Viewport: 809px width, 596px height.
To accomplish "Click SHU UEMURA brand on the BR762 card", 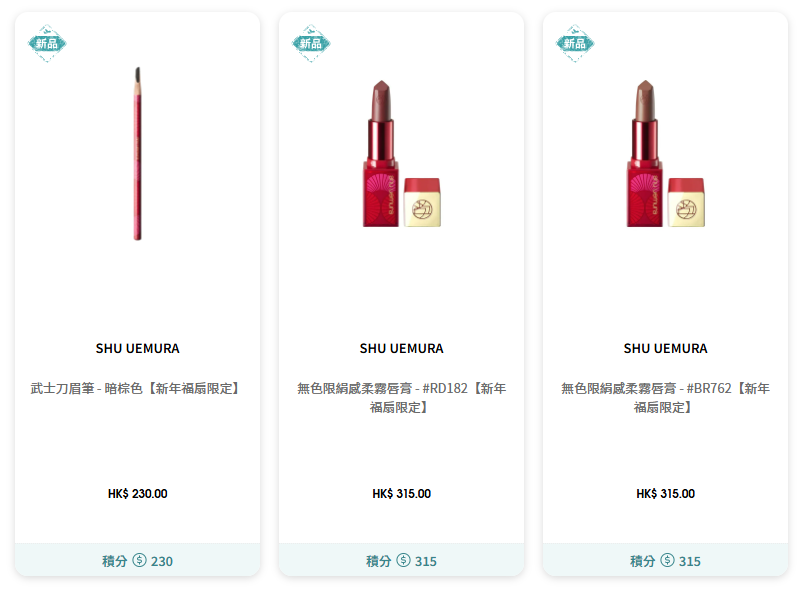I will (x=666, y=349).
